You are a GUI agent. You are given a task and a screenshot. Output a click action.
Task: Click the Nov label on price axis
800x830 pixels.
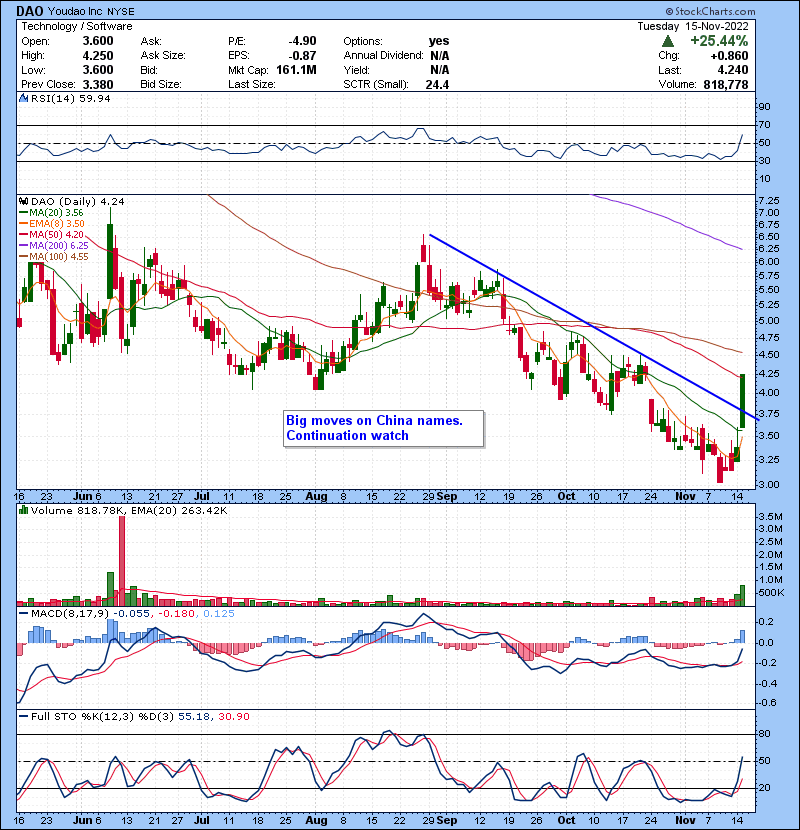coord(685,497)
